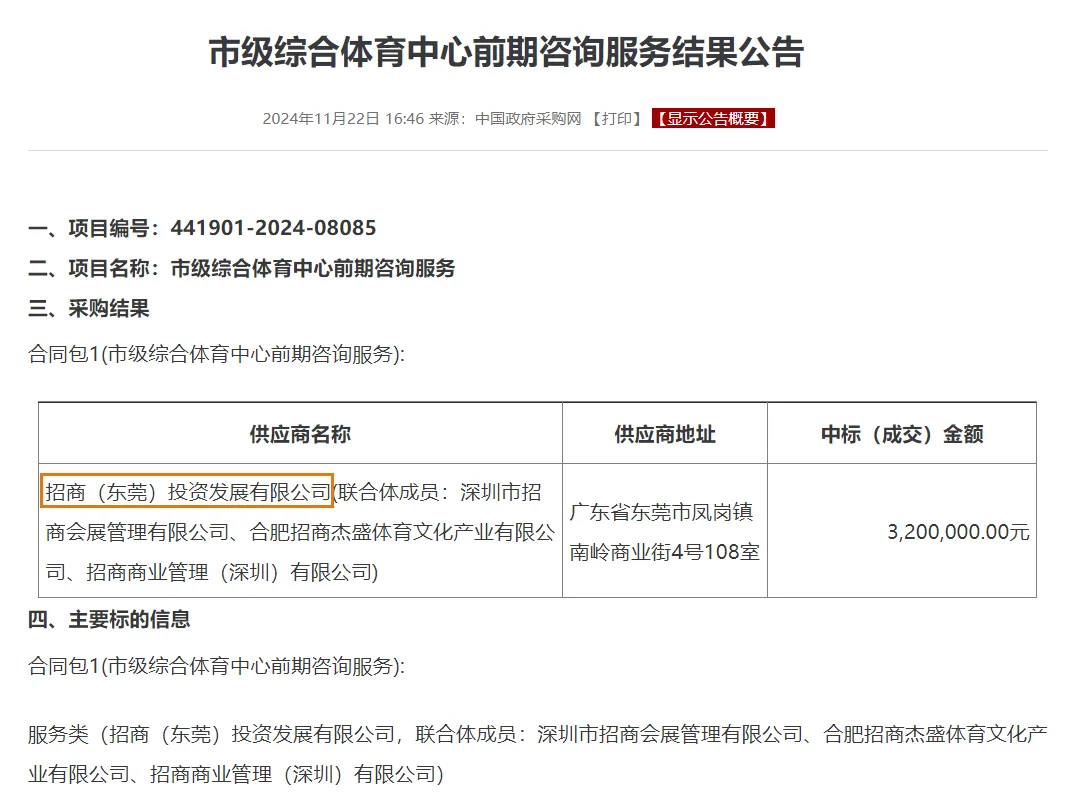Viewport: 1076px width, 795px height.
Task: Click the 服务类 paragraph at the bottom
Action: click(538, 755)
